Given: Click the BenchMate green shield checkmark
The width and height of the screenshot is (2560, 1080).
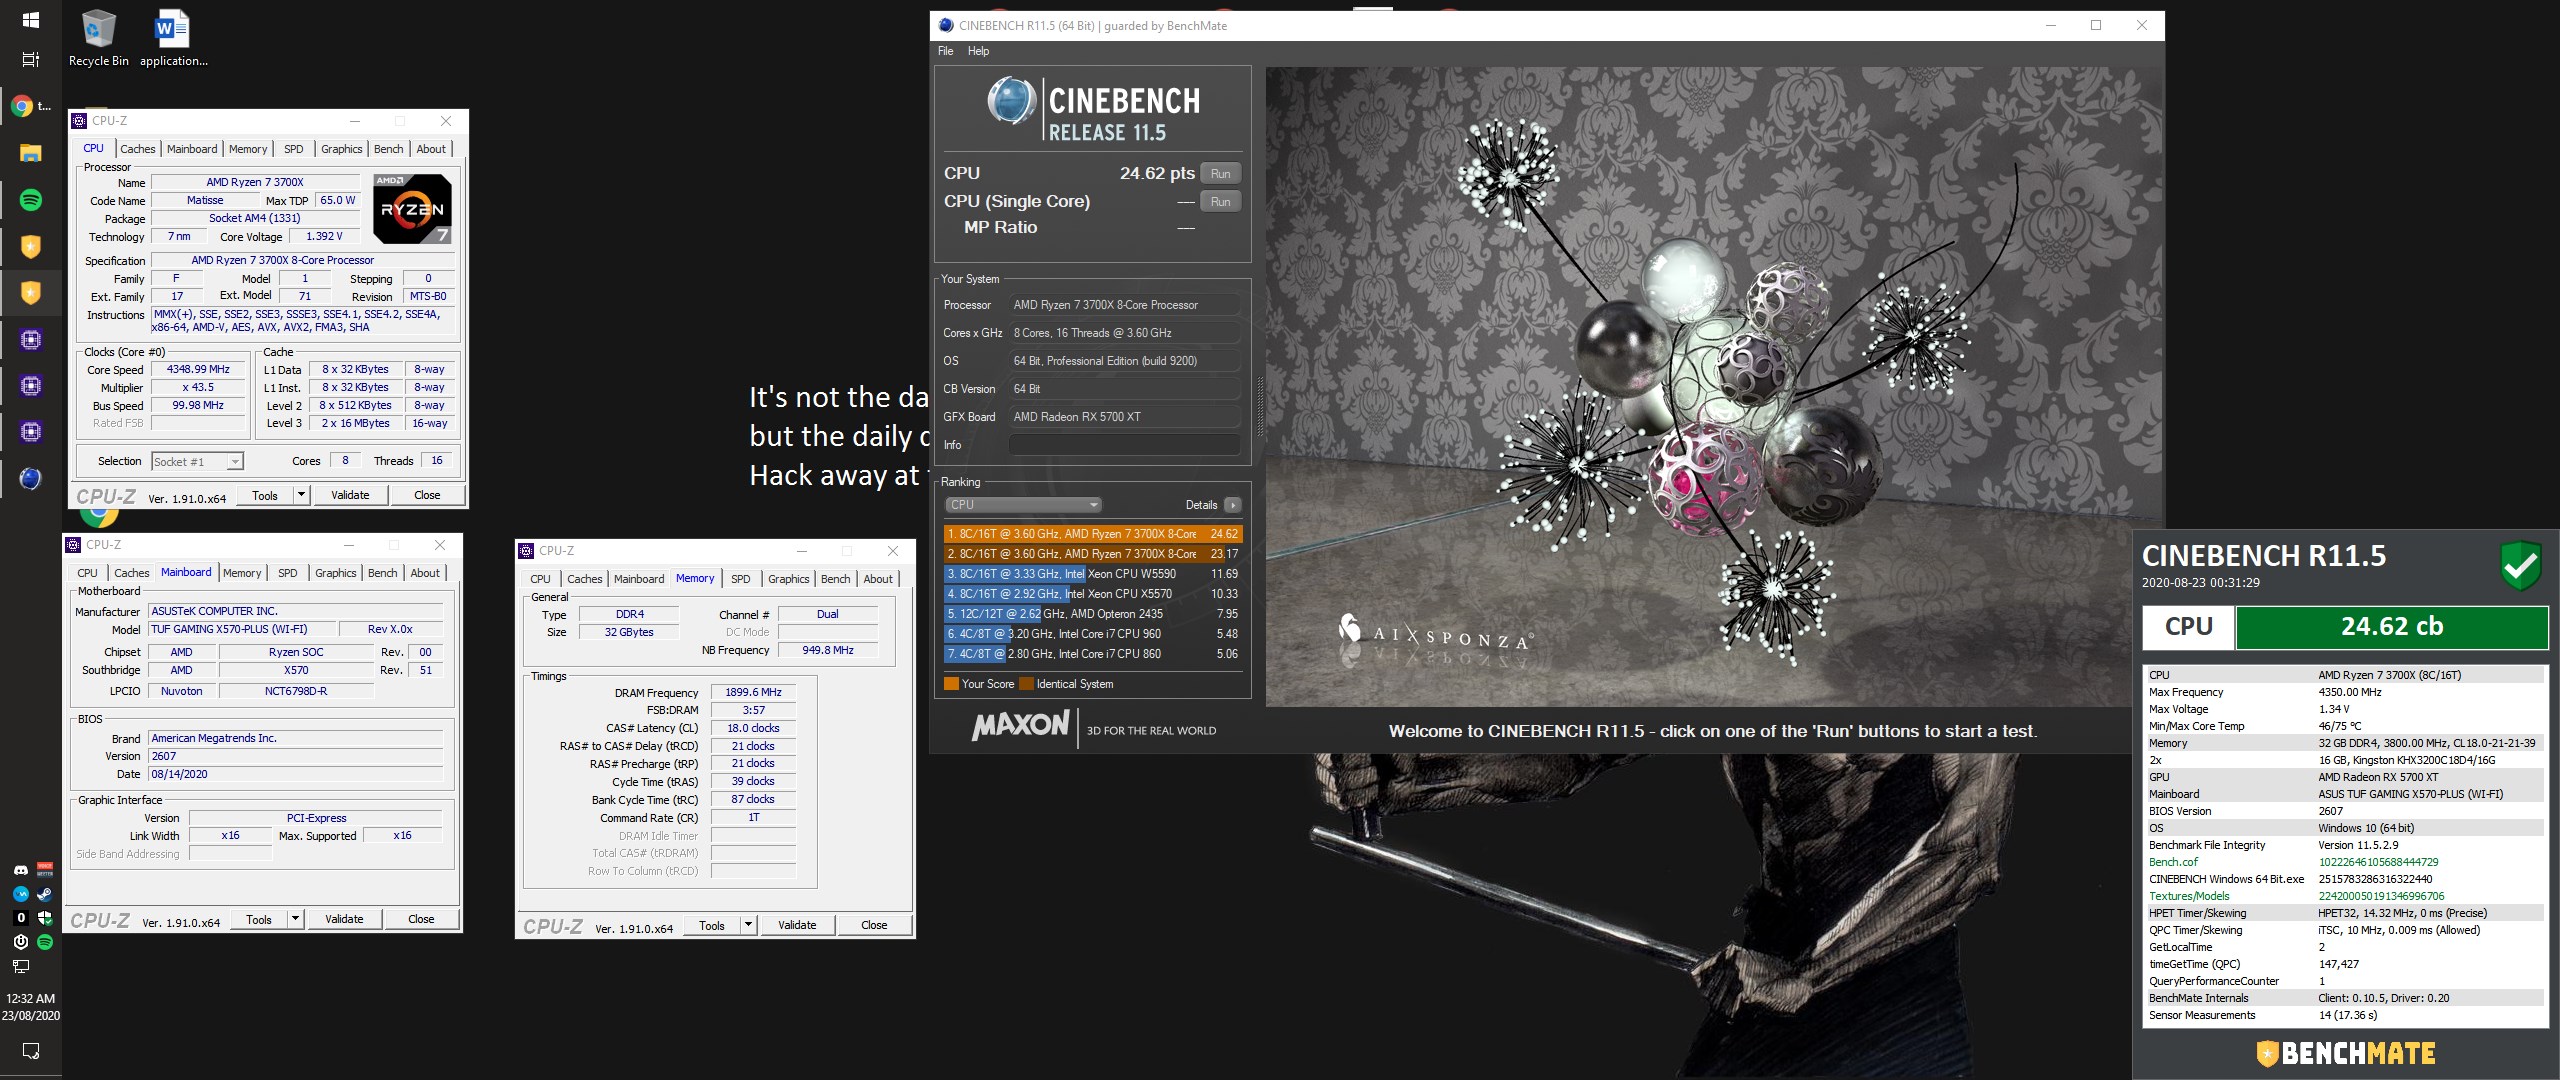Looking at the screenshot, I should coord(2520,567).
